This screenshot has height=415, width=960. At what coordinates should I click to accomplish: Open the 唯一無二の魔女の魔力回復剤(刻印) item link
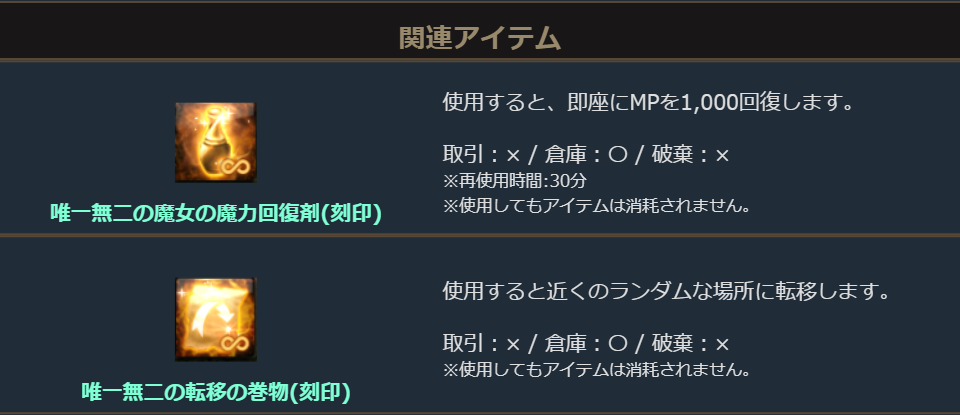[x=216, y=214]
